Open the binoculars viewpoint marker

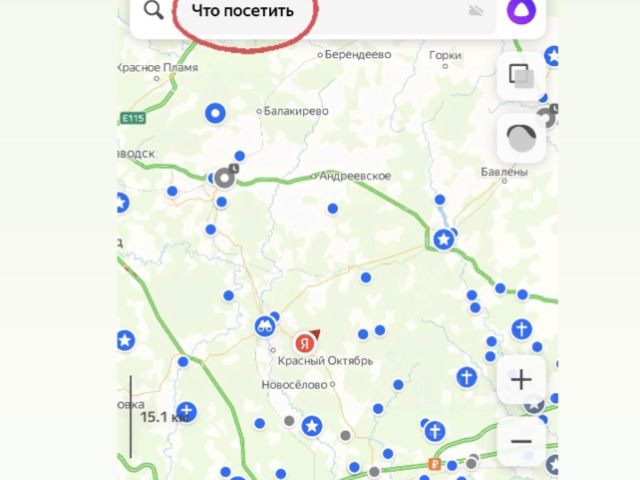(x=264, y=327)
